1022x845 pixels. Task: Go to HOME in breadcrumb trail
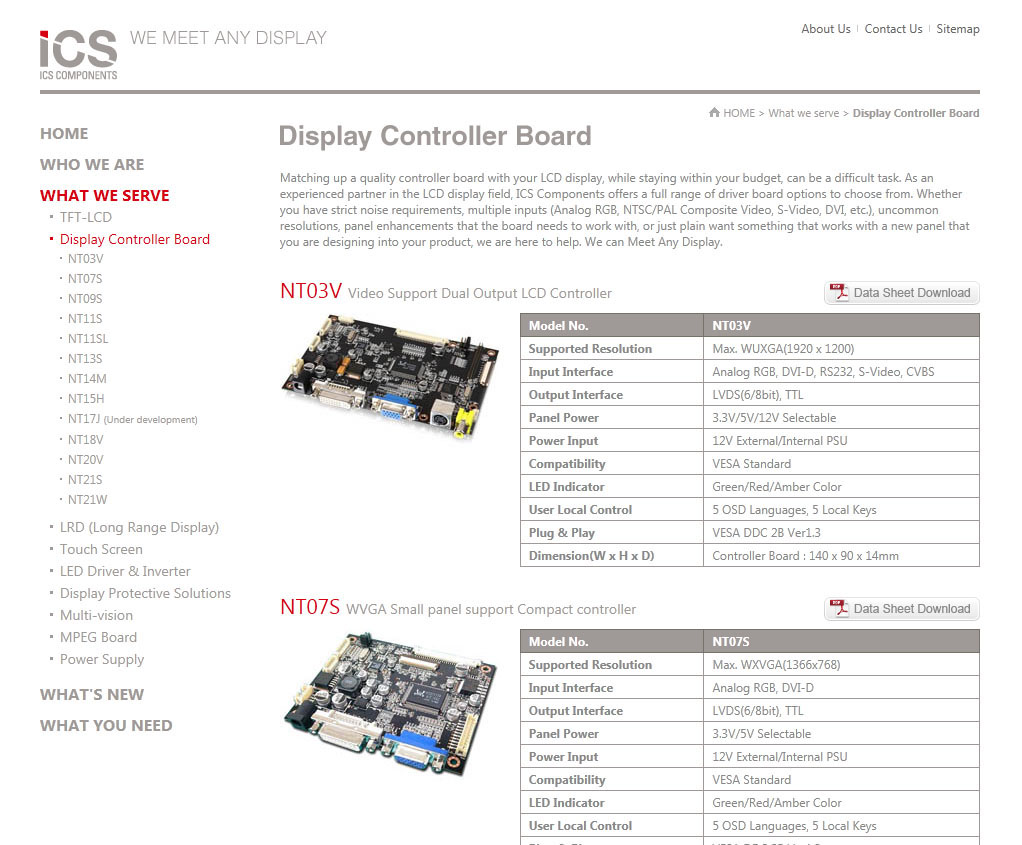738,113
